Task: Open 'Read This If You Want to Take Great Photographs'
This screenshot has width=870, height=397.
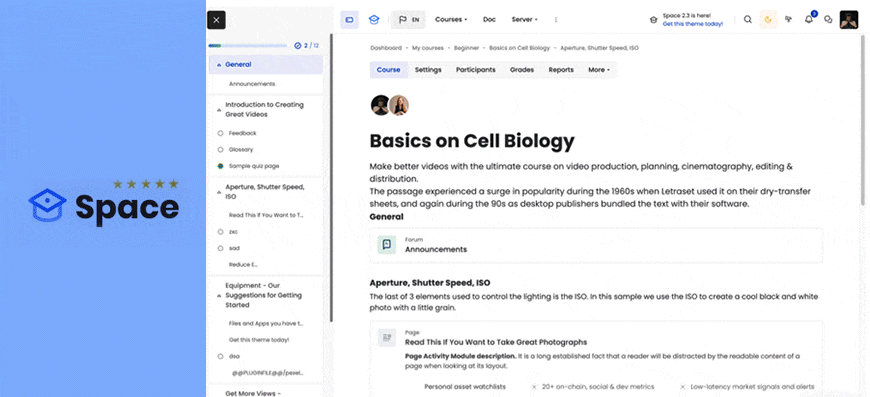Action: click(495, 342)
